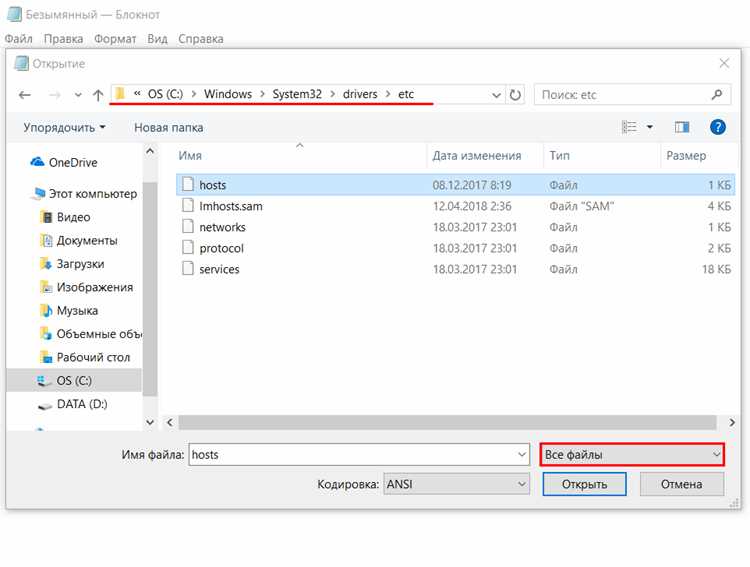750x567 pixels.
Task: Open the Файл menu
Action: coord(19,39)
